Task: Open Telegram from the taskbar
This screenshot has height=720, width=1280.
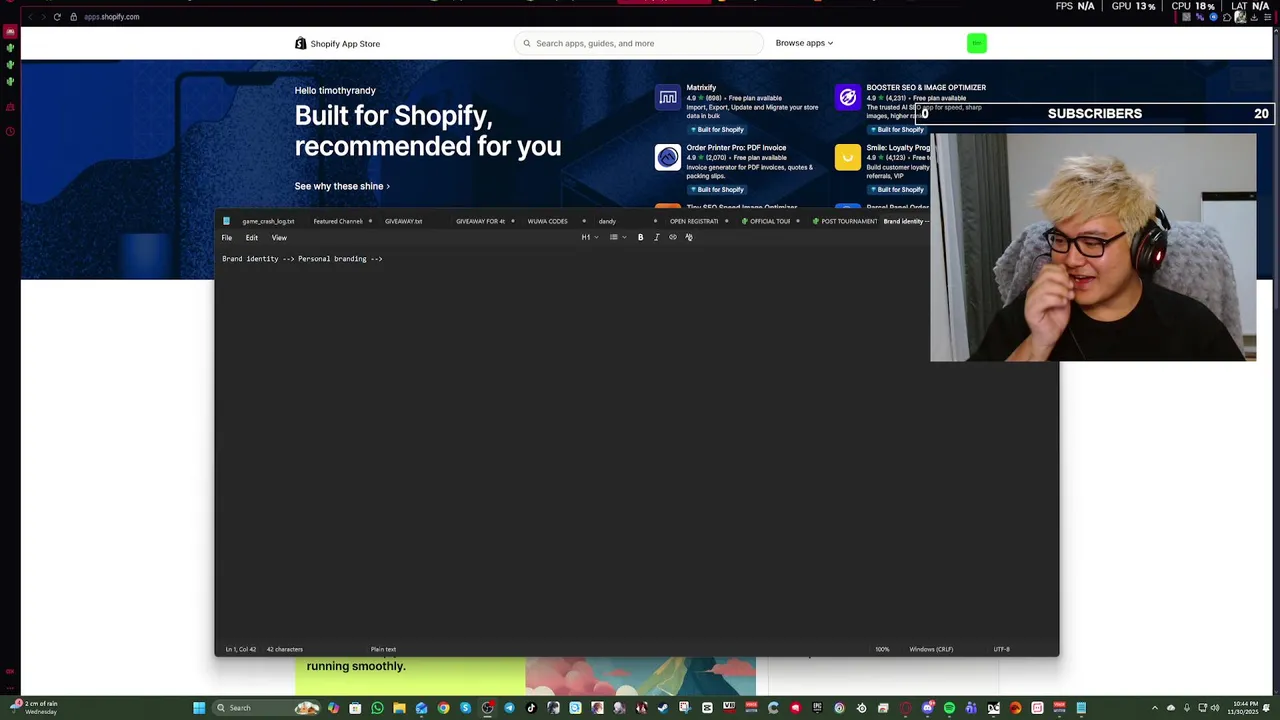Action: pos(509,708)
